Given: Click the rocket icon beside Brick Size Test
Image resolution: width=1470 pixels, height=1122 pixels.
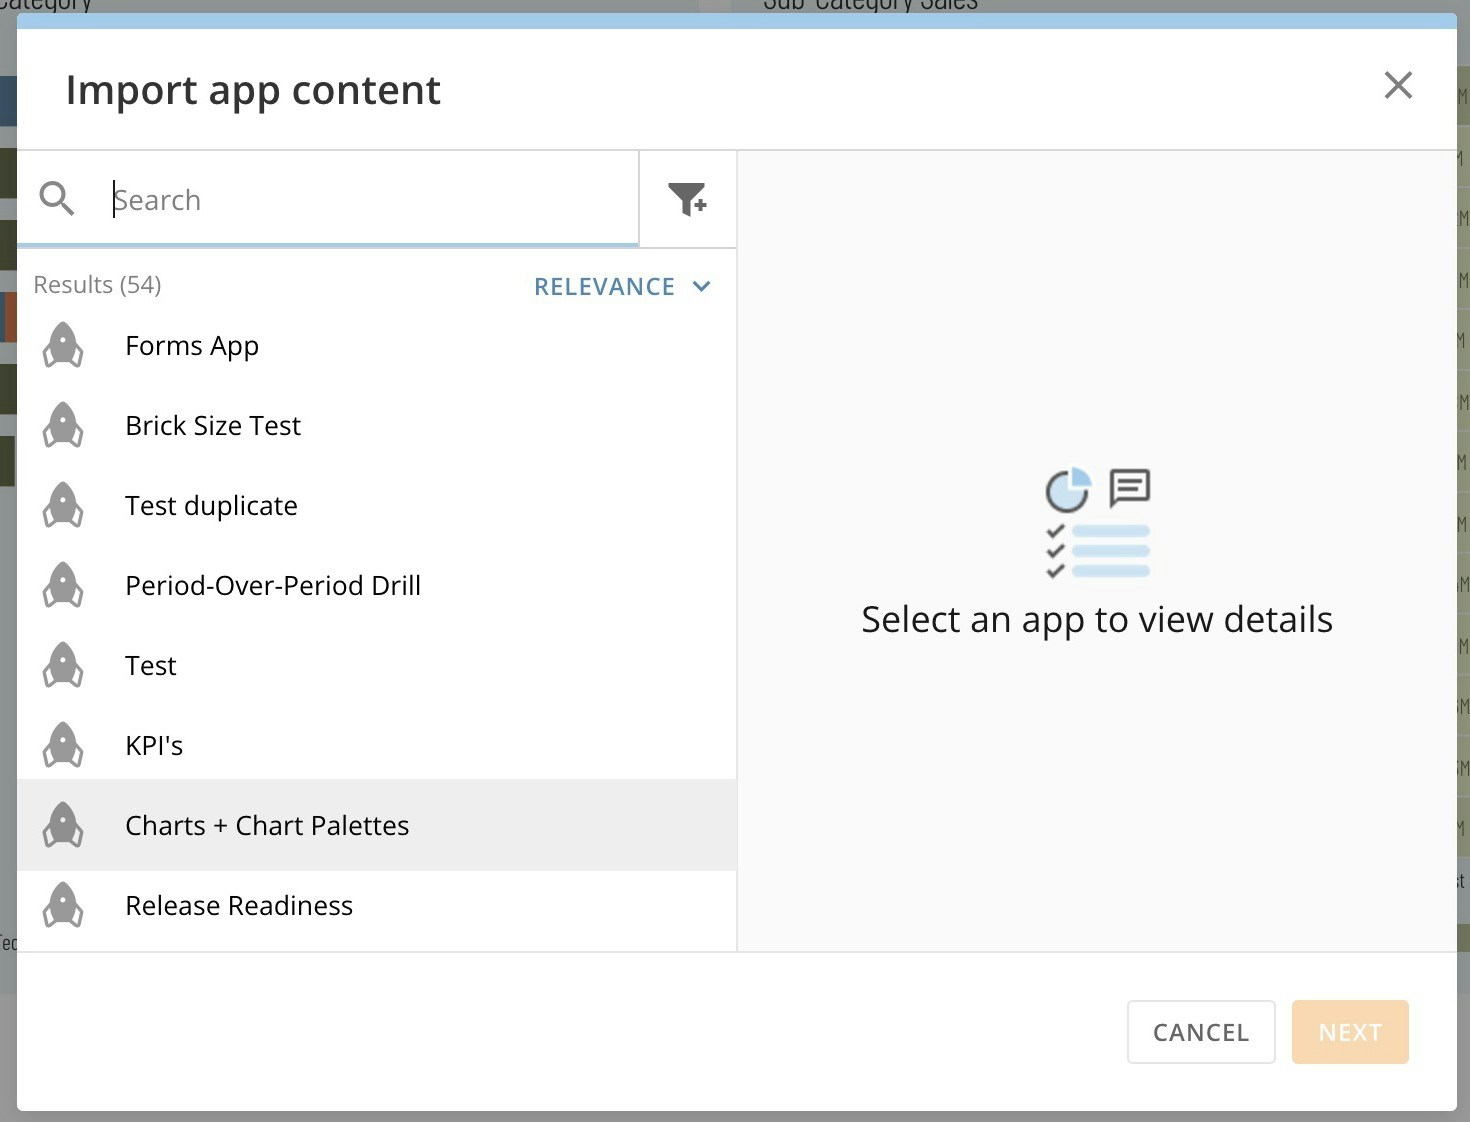Looking at the screenshot, I should click(x=63, y=424).
